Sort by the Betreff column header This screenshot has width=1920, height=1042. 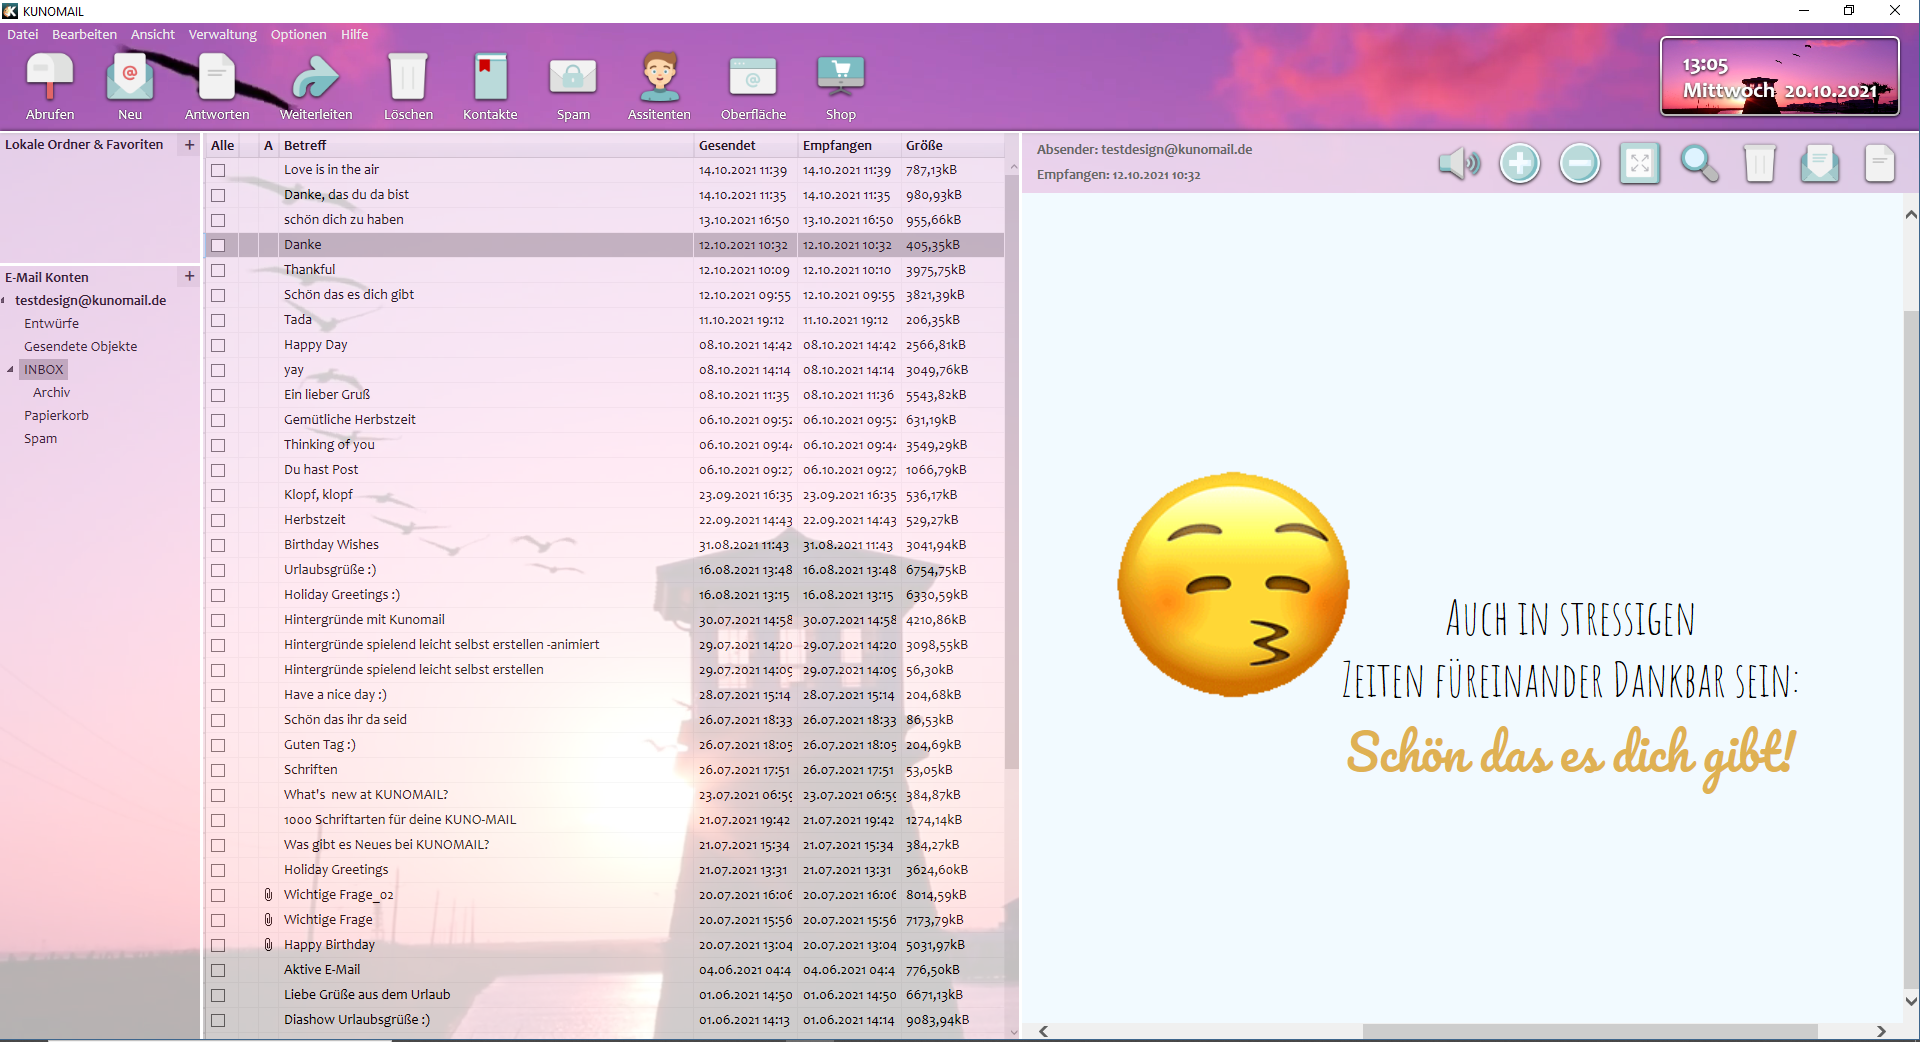[x=487, y=145]
